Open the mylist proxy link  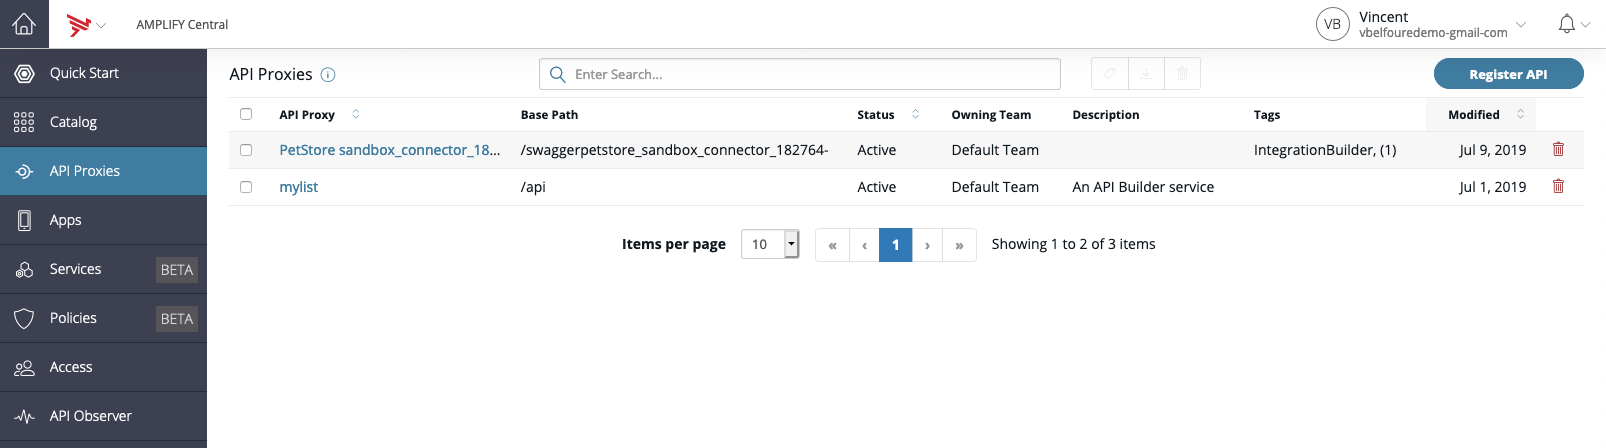tap(299, 187)
